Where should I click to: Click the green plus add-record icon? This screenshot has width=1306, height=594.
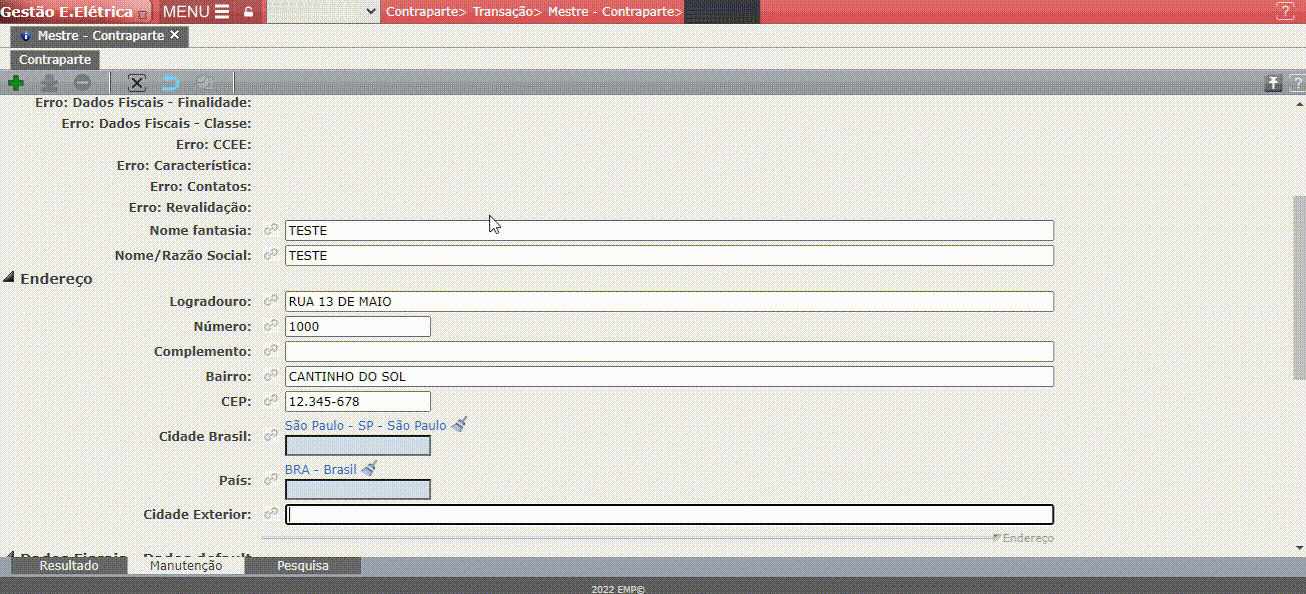16,84
